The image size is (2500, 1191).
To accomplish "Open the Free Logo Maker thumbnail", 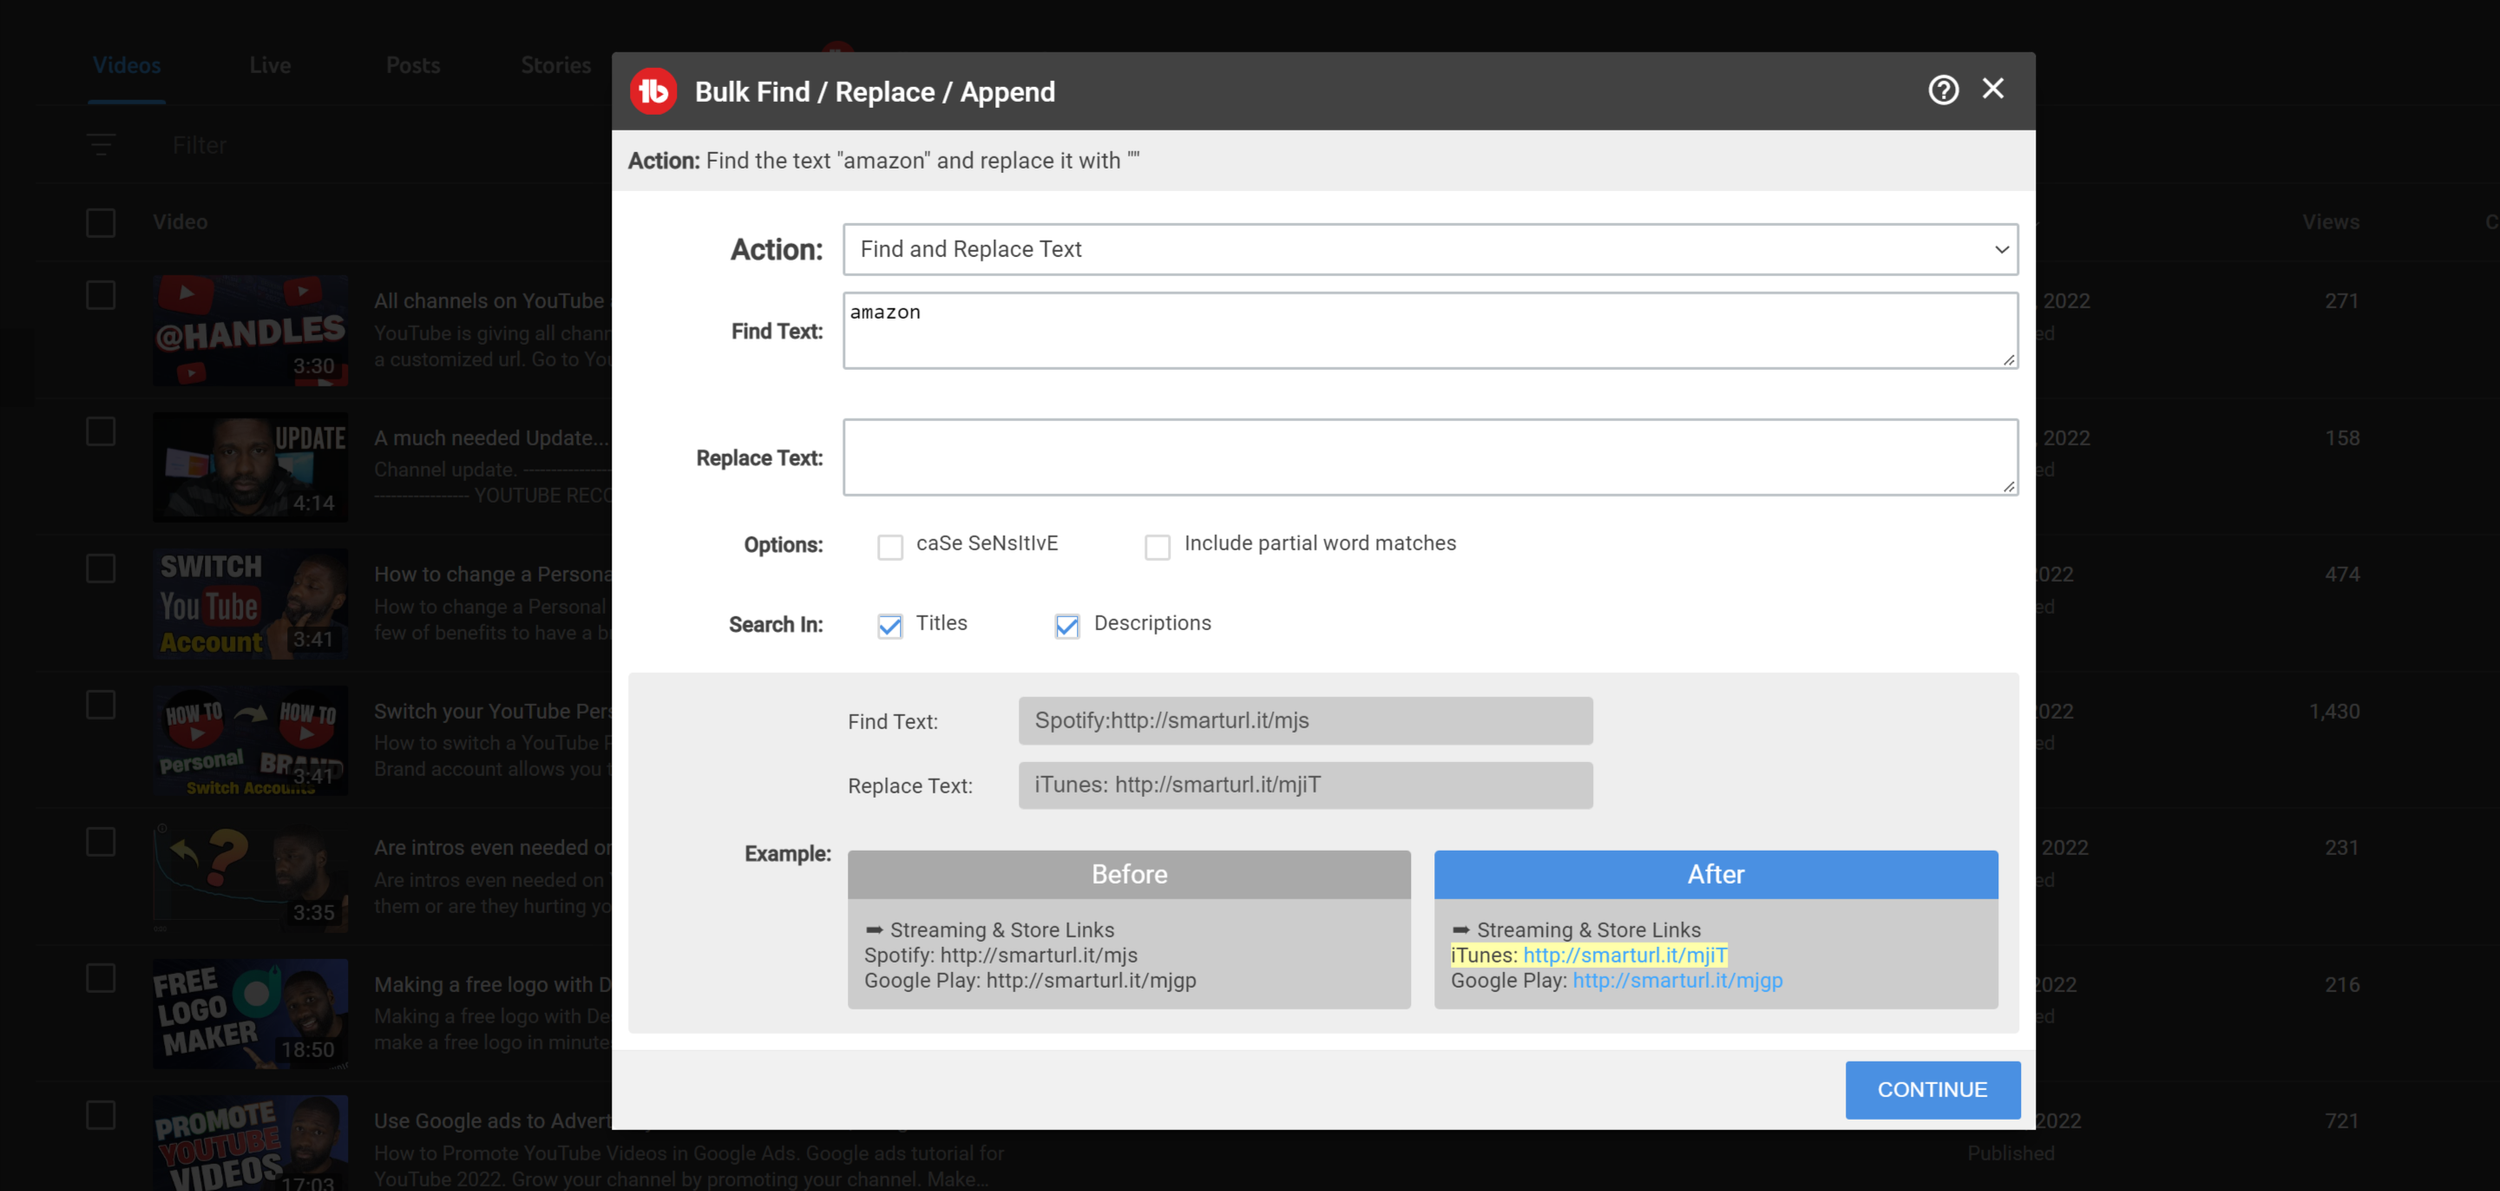I will 251,1014.
